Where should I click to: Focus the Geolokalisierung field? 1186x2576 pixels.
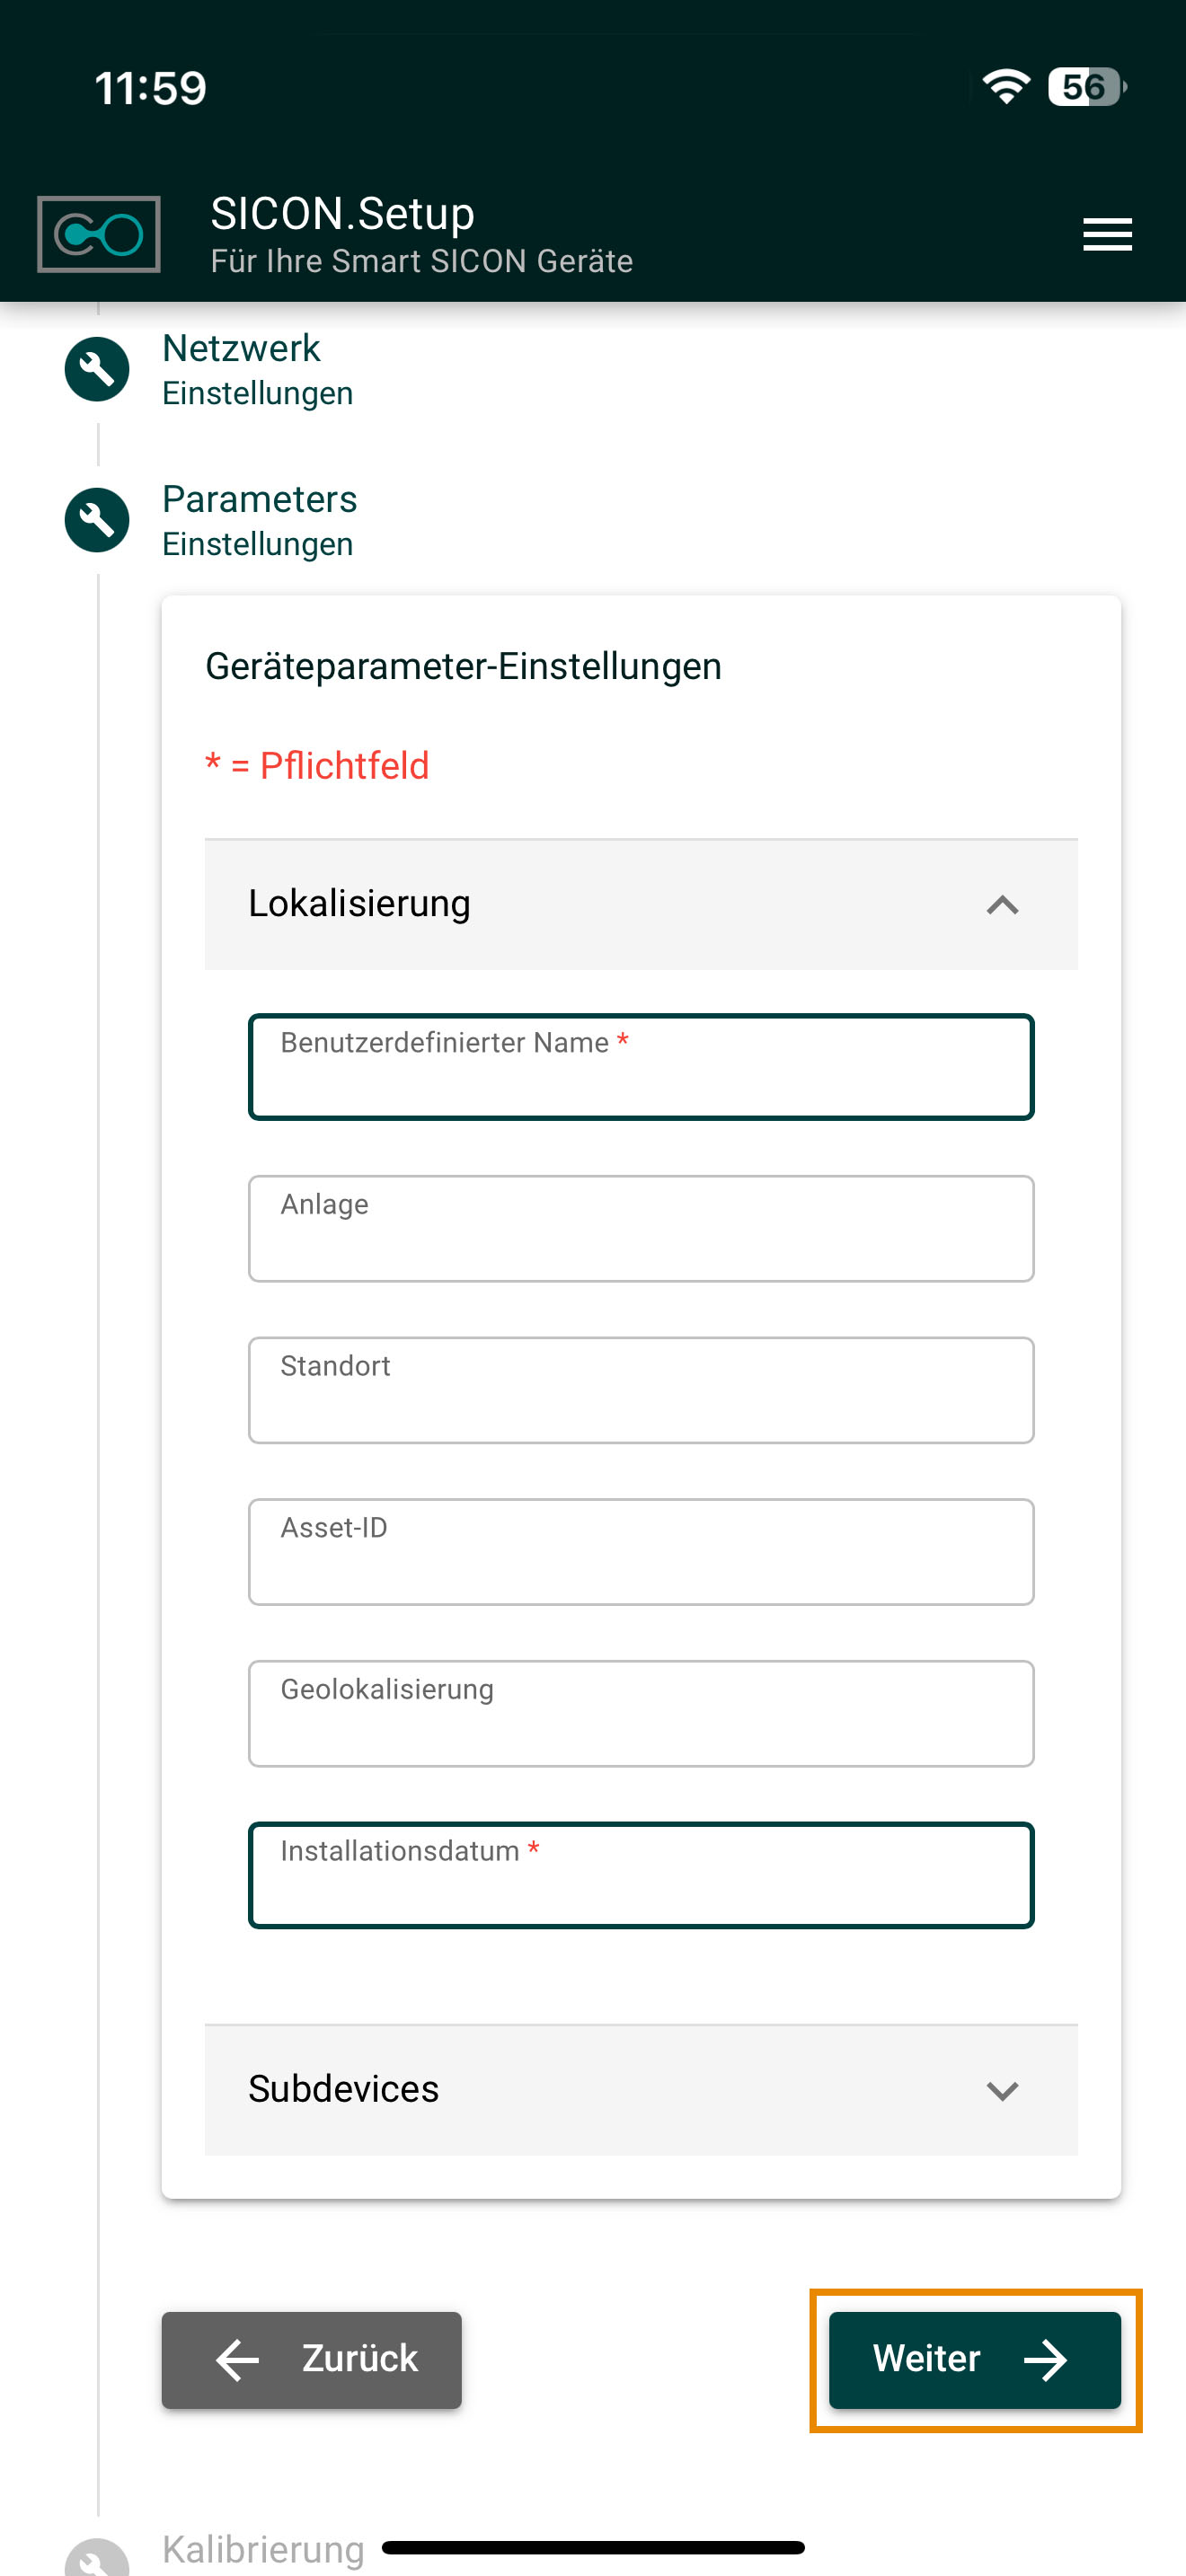pos(641,1714)
